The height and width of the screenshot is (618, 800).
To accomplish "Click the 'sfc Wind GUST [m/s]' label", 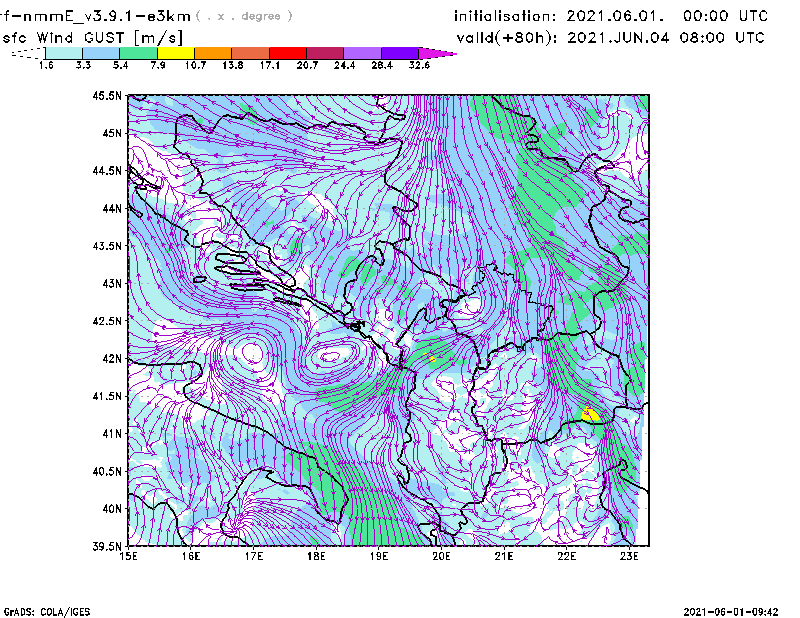I will (x=92, y=37).
